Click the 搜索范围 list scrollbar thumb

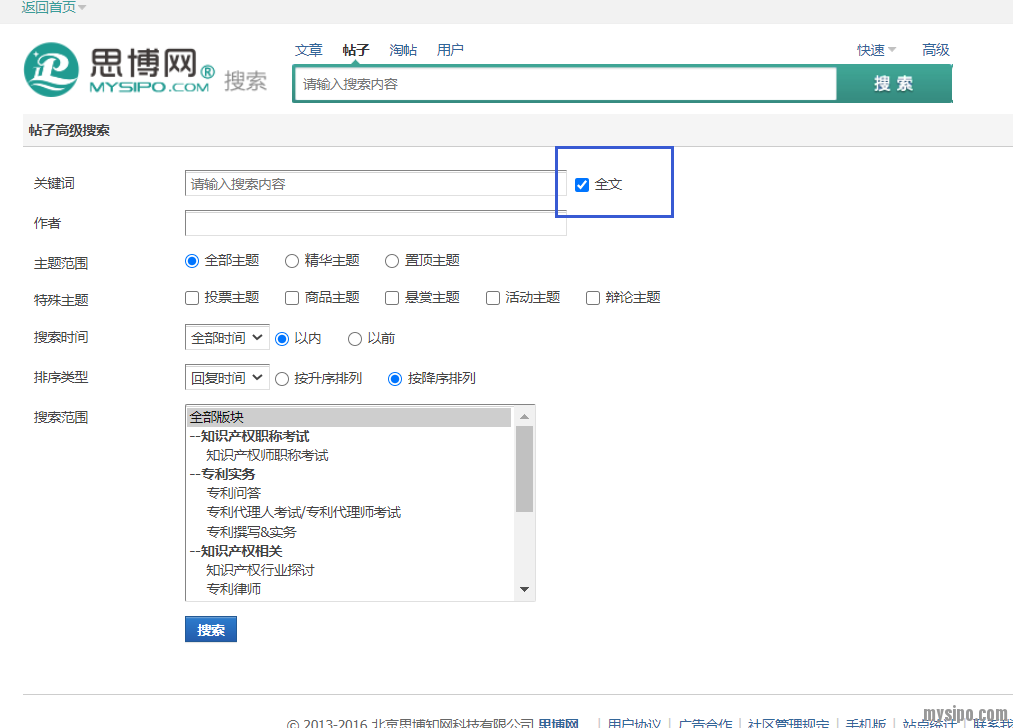pos(525,468)
